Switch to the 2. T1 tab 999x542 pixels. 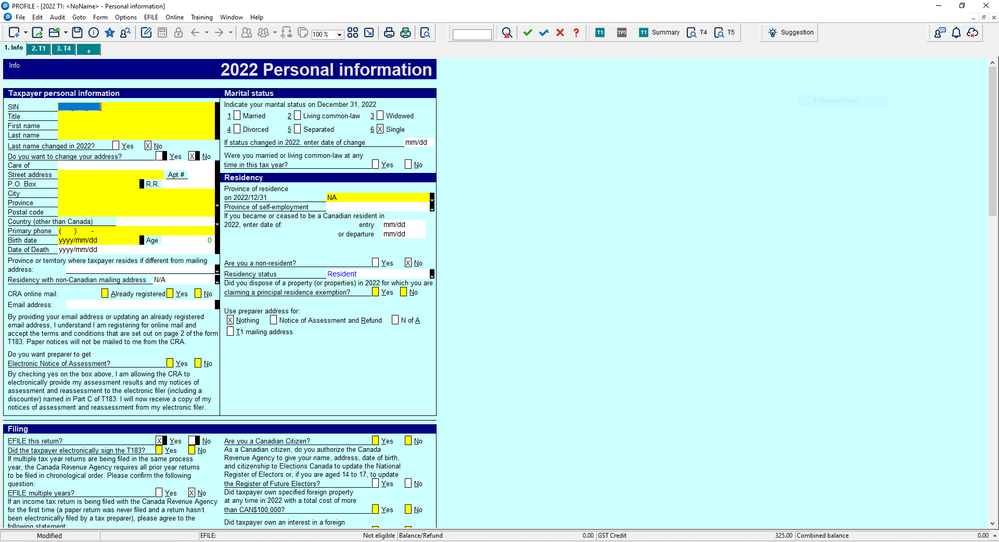[39, 49]
